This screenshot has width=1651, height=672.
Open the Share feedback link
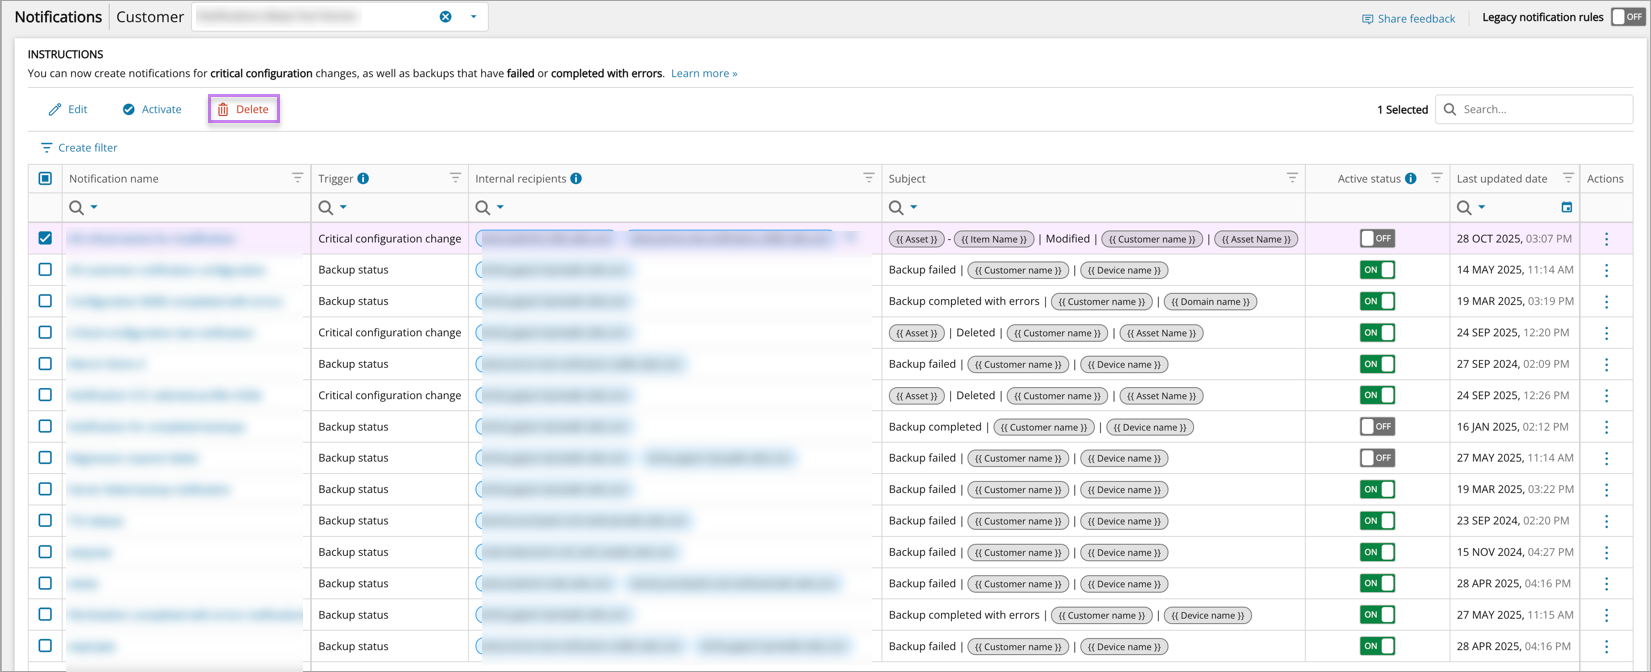tap(1408, 18)
